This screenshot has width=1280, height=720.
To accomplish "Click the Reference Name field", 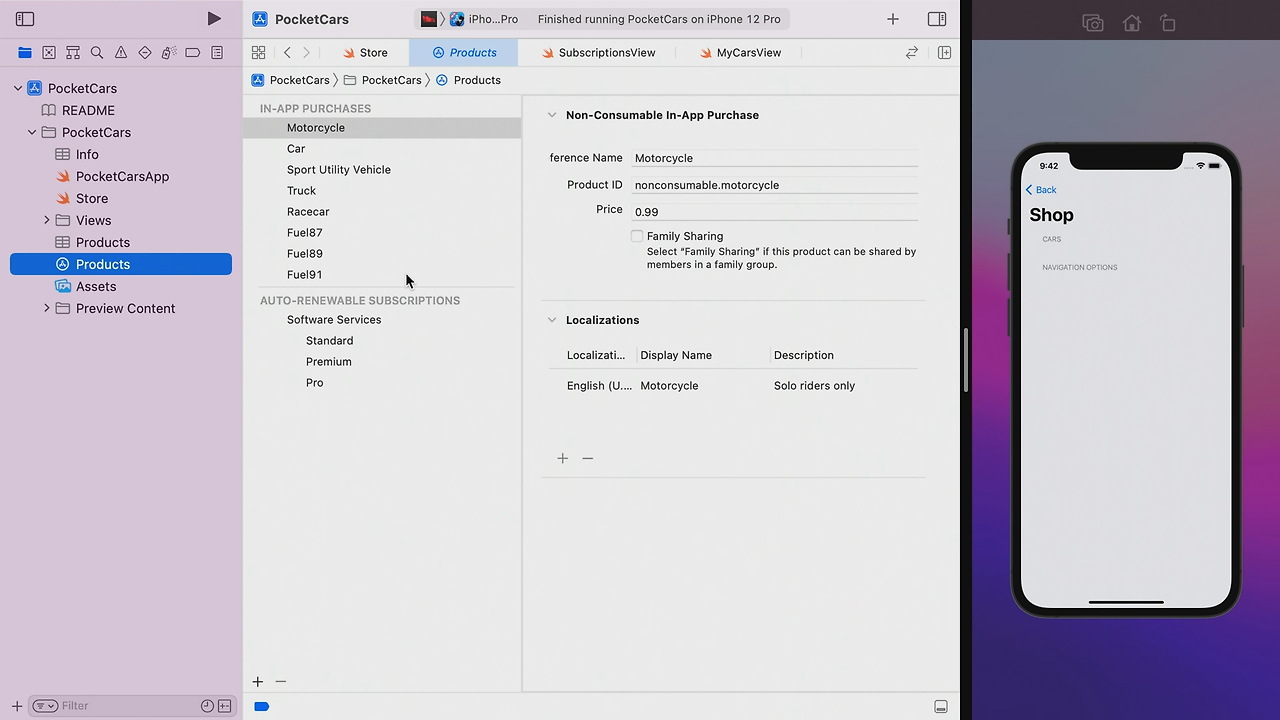I will tap(775, 158).
